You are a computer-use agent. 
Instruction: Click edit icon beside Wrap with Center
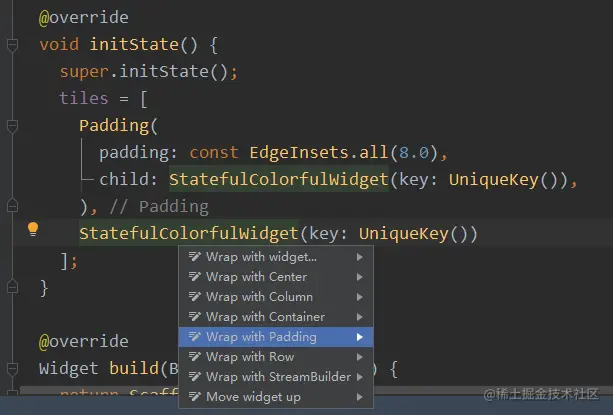[x=195, y=277]
